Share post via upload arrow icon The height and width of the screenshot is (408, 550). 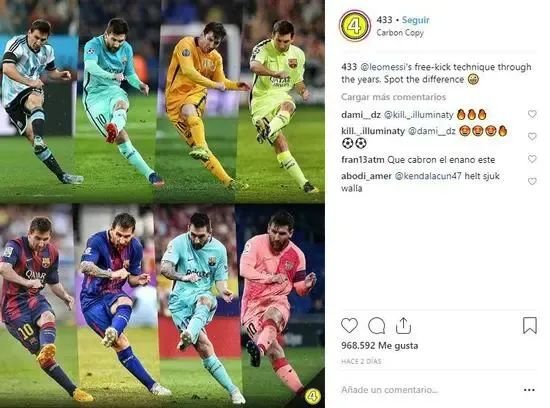point(403,325)
